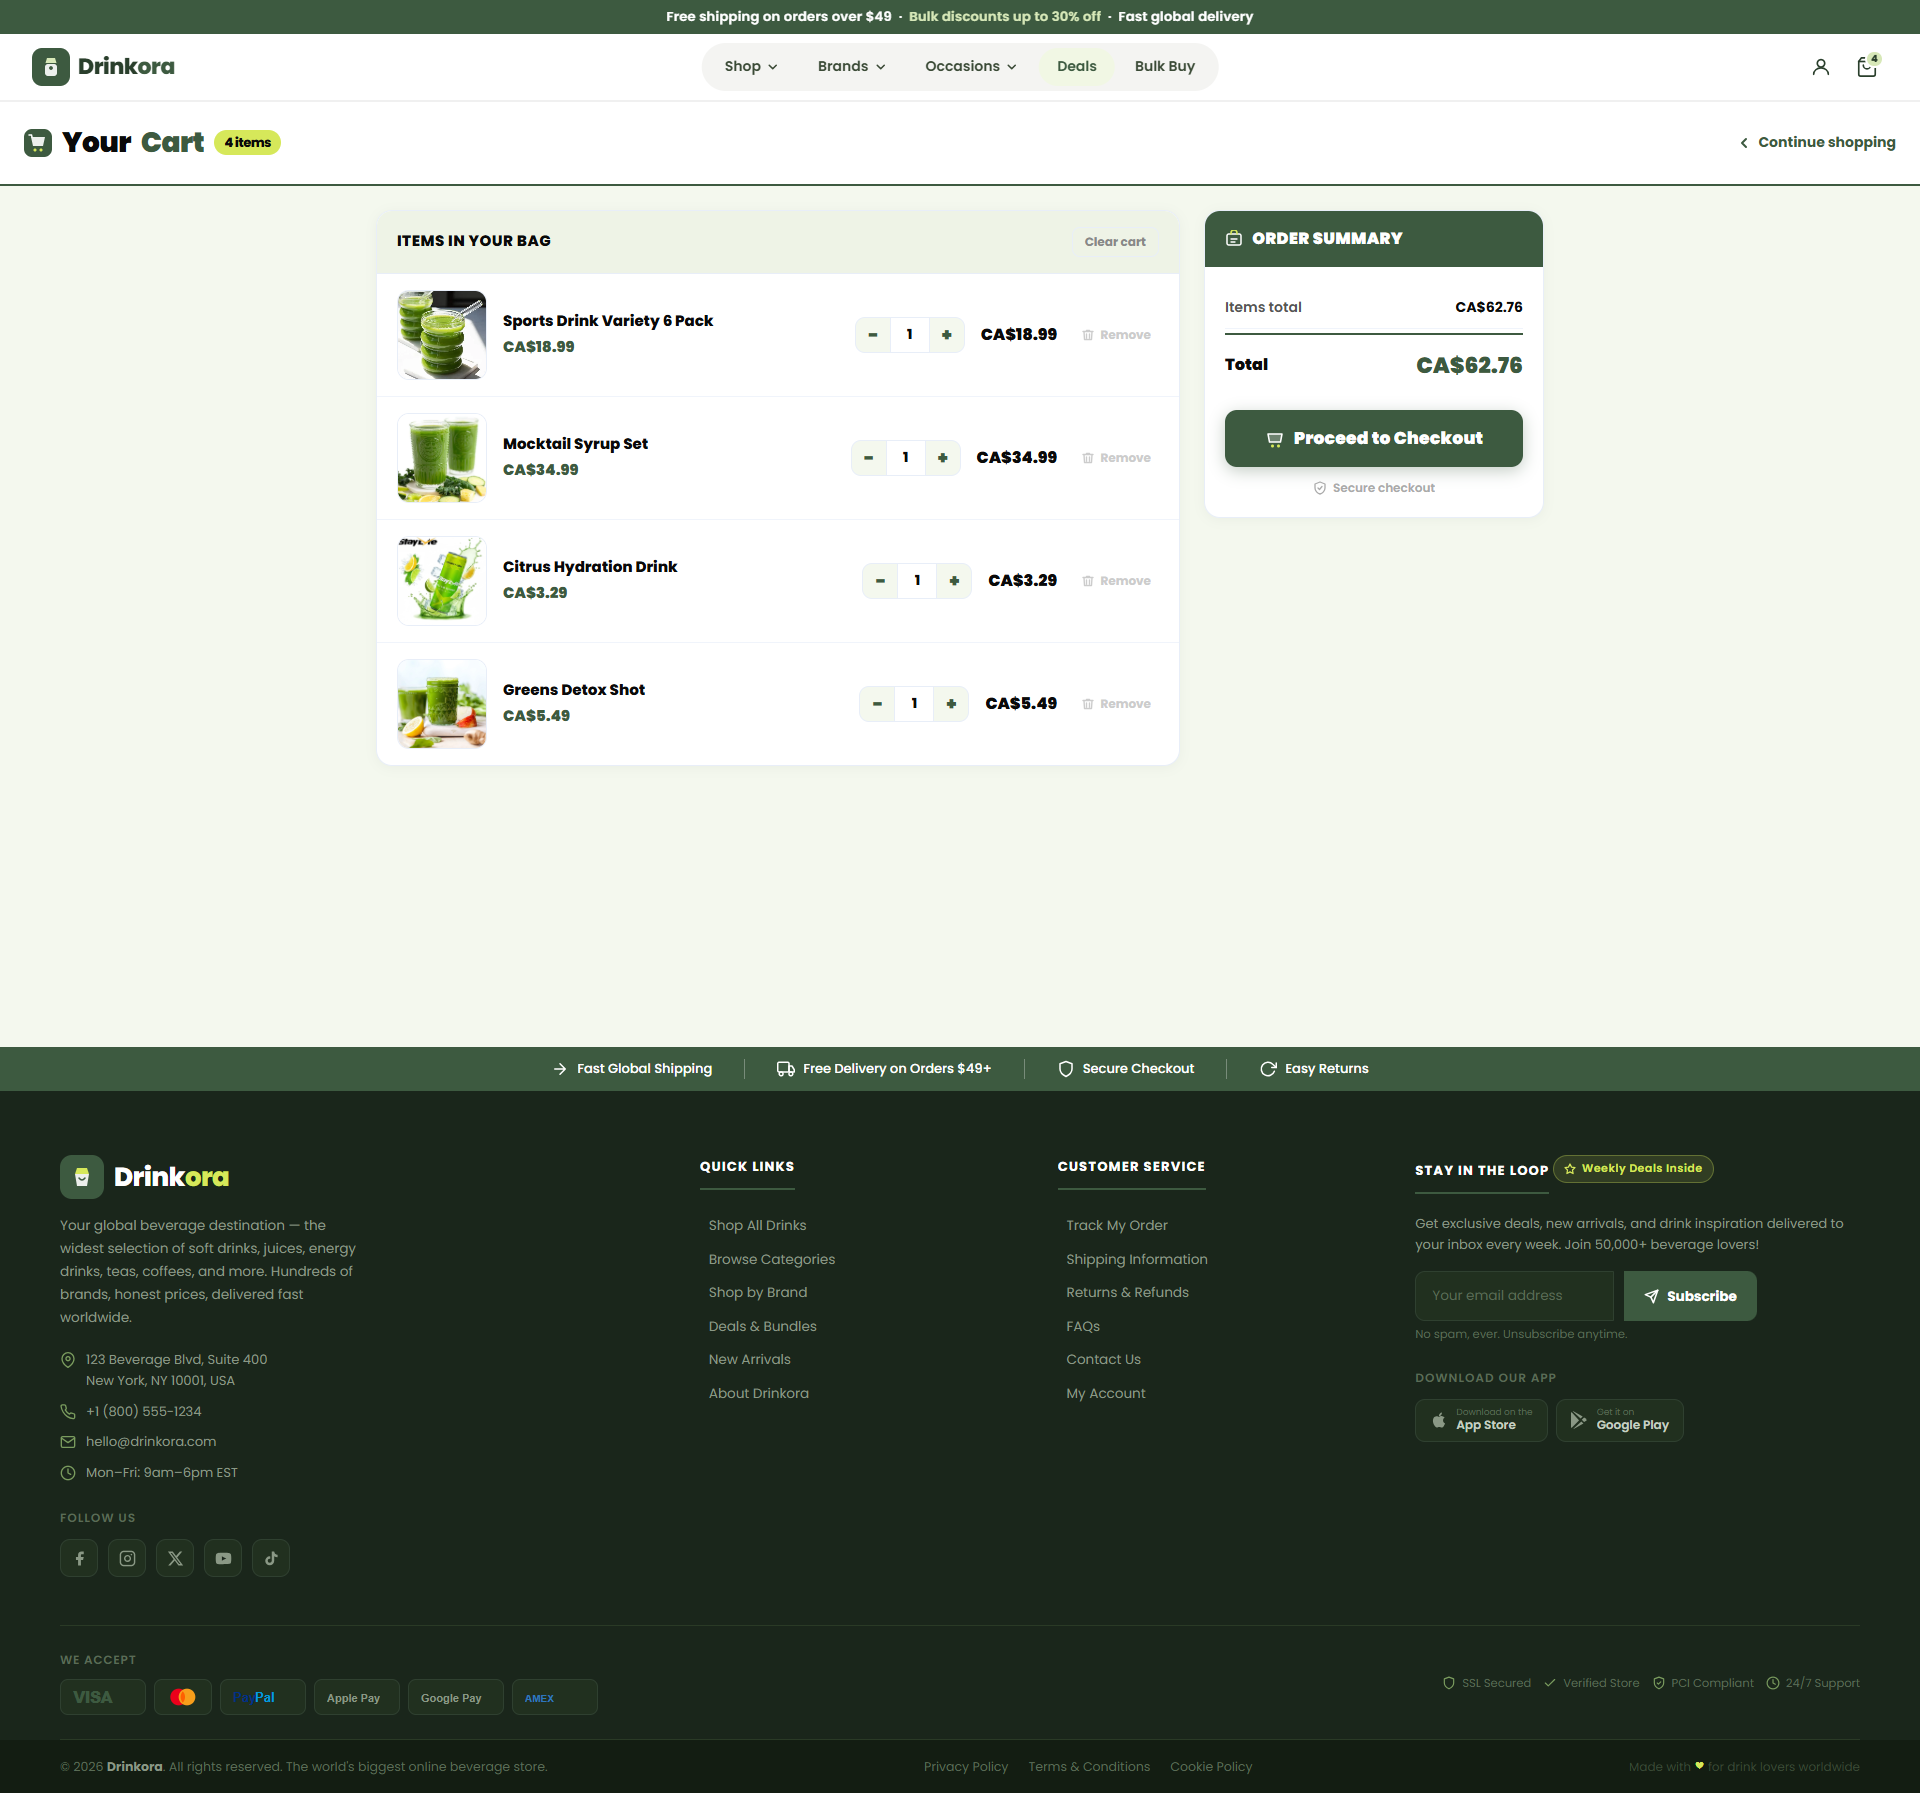Remove Greens Detox Shot from cart
Image resolution: width=1920 pixels, height=1793 pixels.
point(1116,704)
